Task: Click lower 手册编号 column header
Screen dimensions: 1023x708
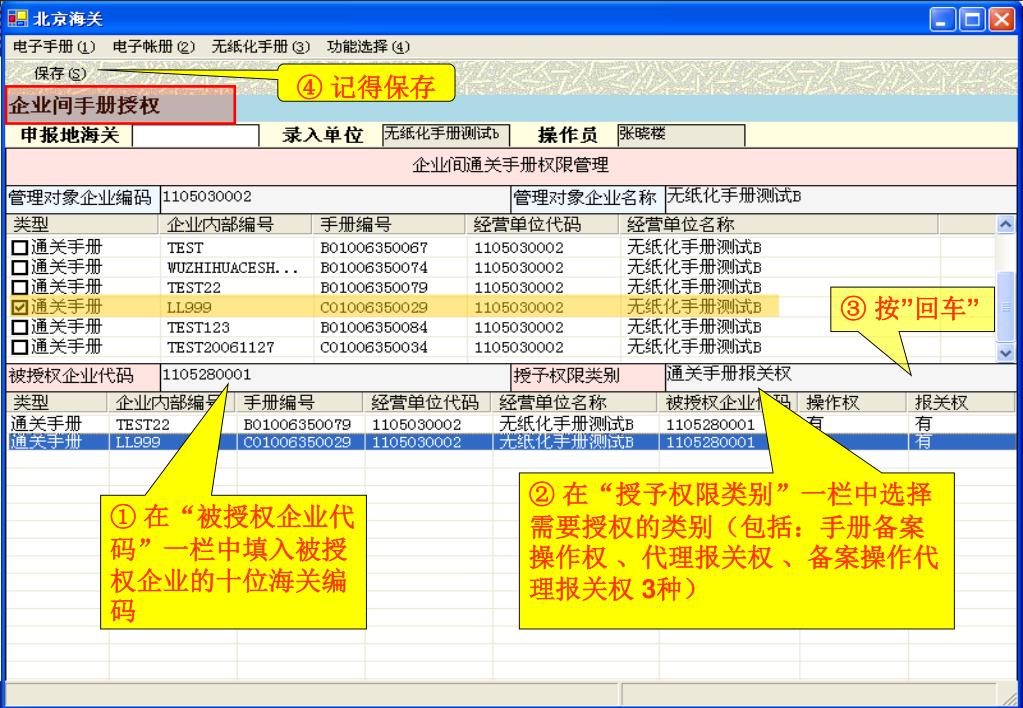Action: tap(301, 403)
